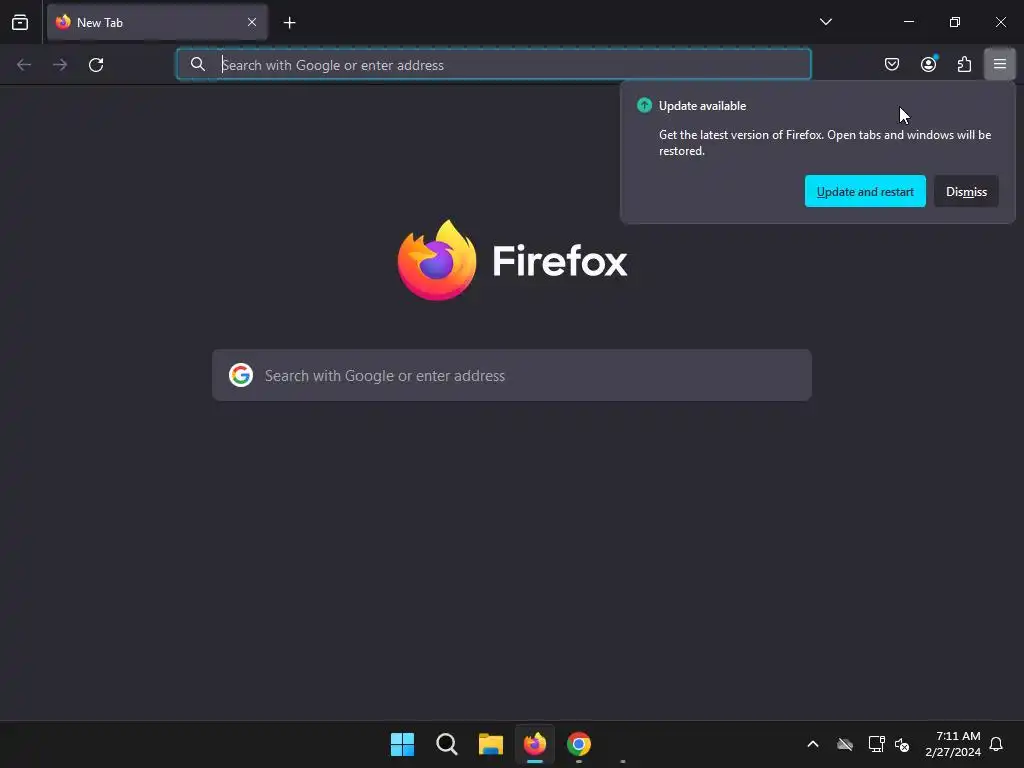Click the green update arrow icon

pos(644,105)
